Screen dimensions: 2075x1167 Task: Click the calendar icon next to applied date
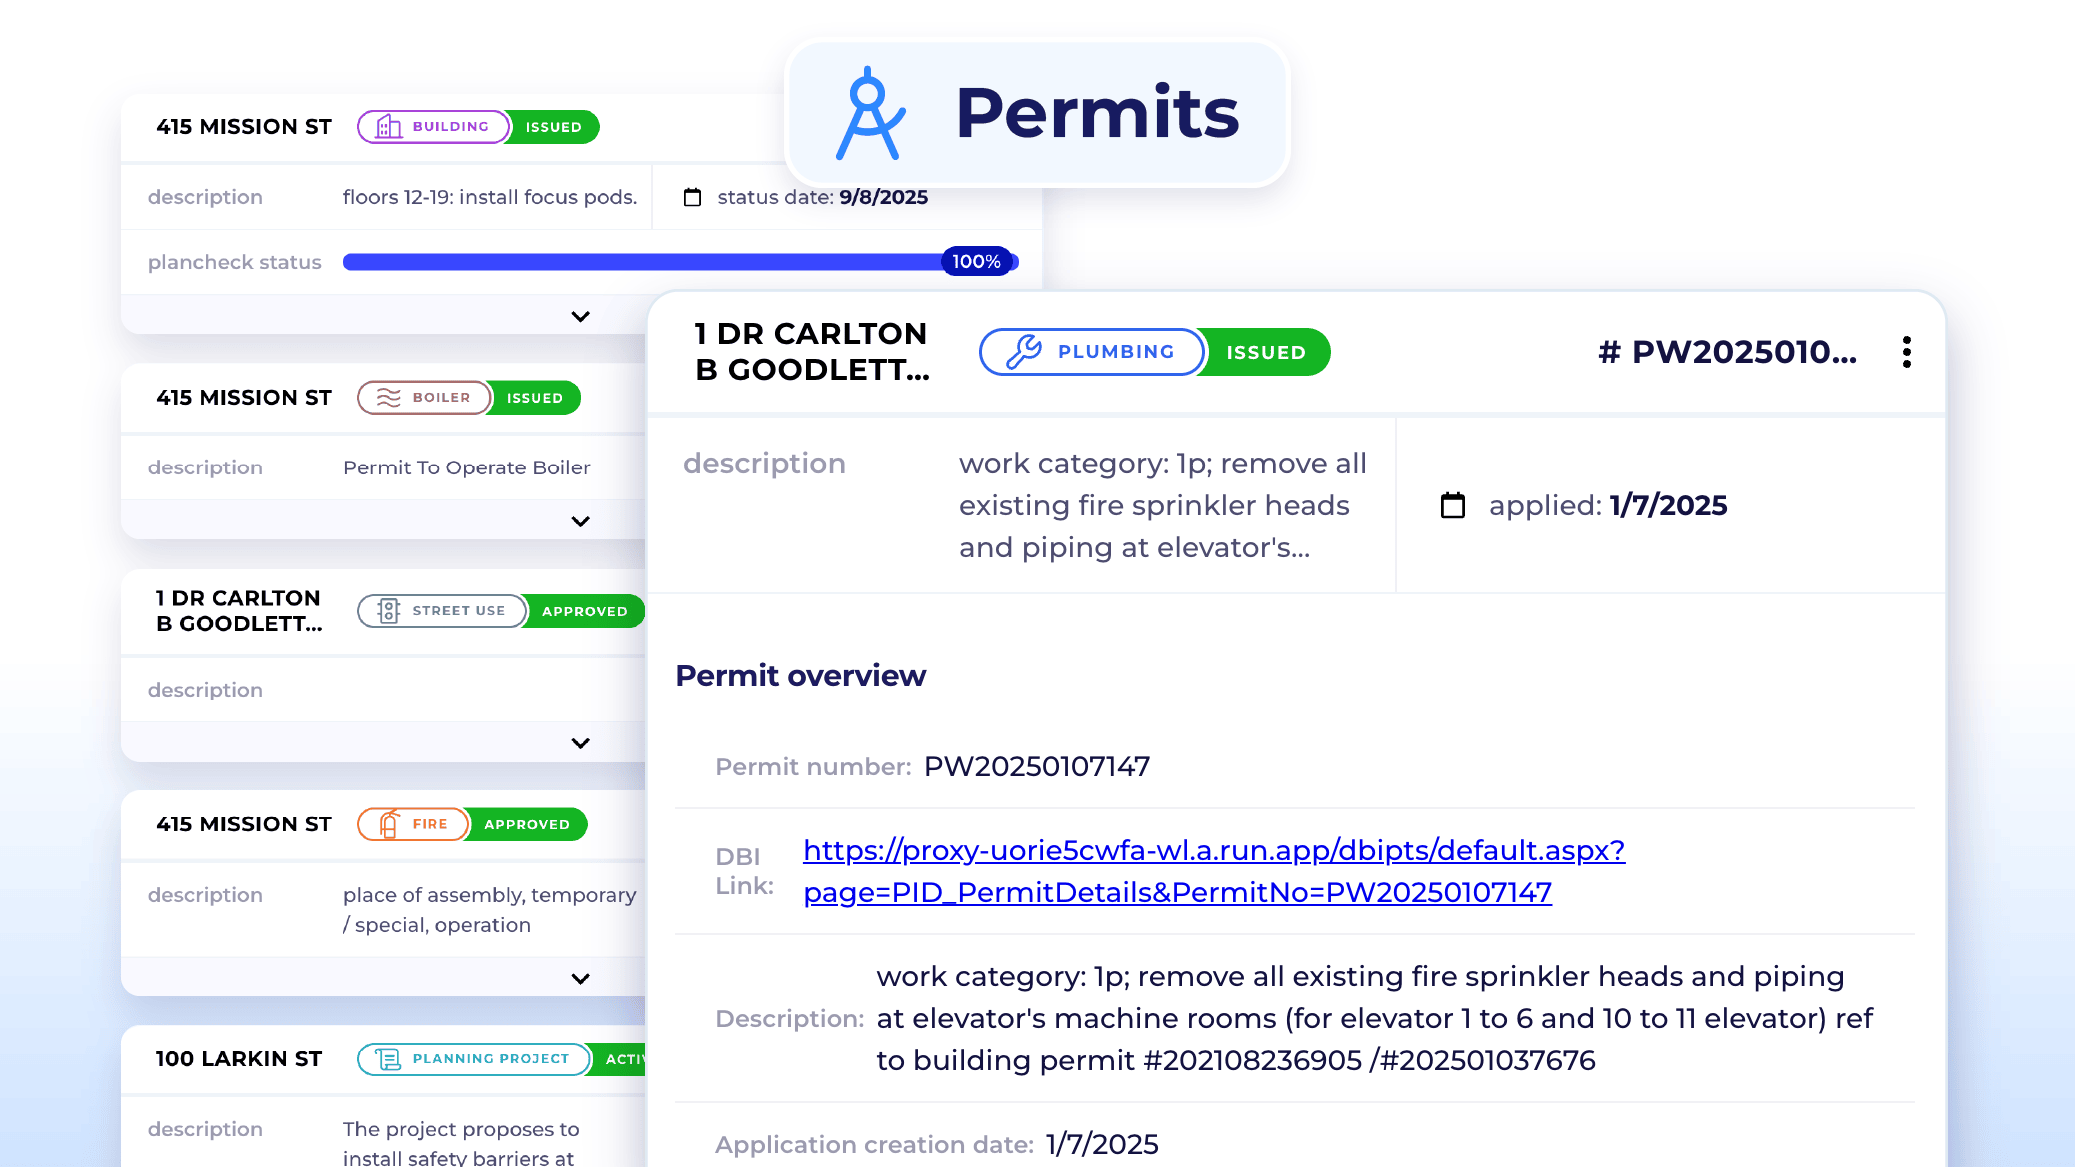[1451, 505]
